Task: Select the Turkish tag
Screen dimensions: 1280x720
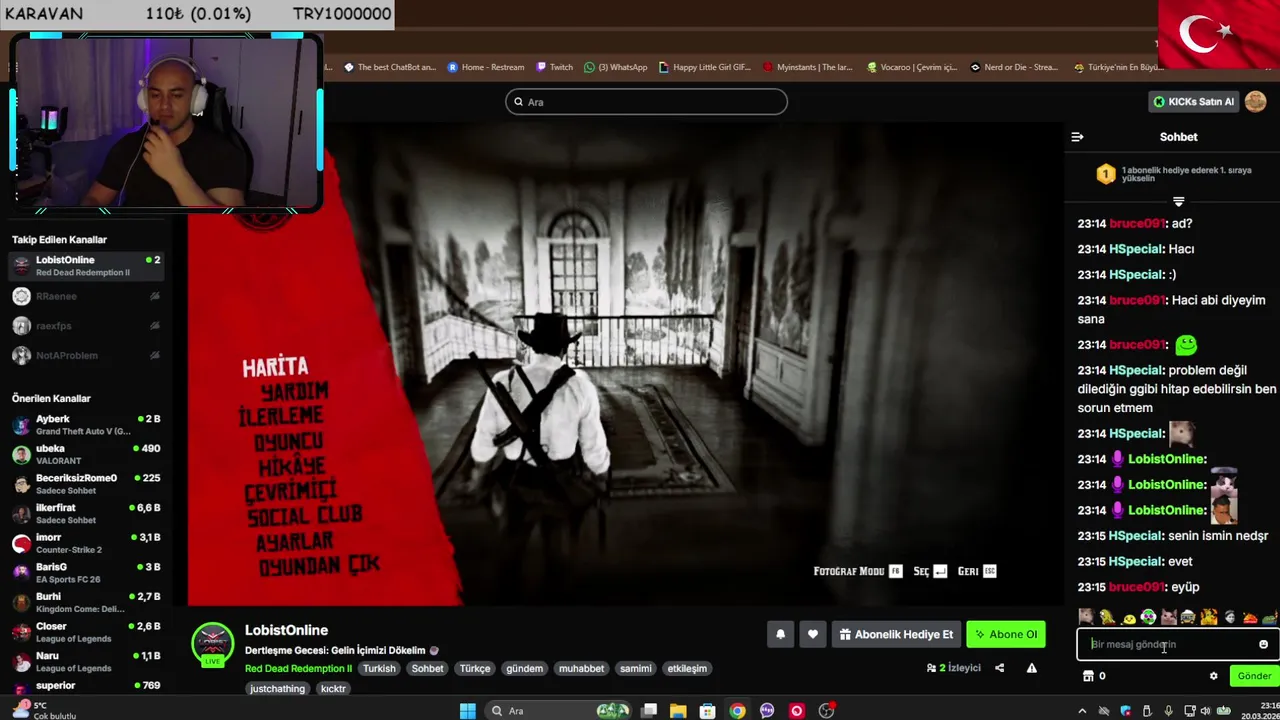Action: click(379, 669)
